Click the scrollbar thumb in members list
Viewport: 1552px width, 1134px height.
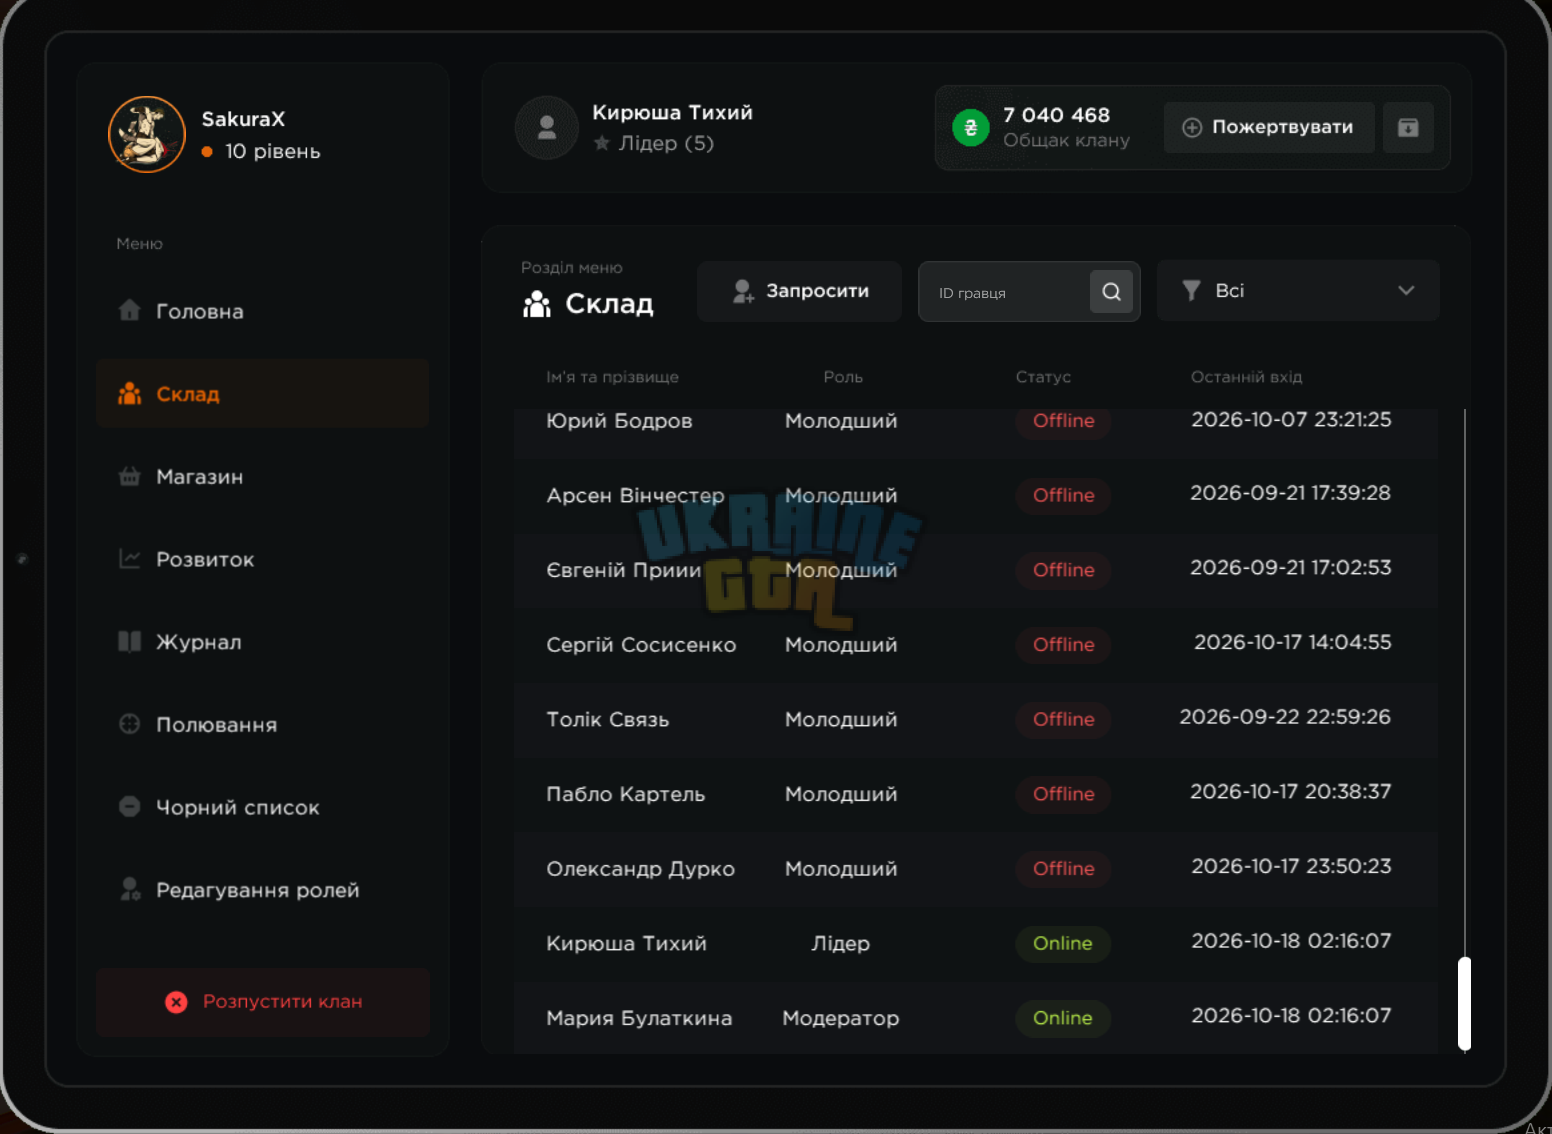[1464, 1004]
